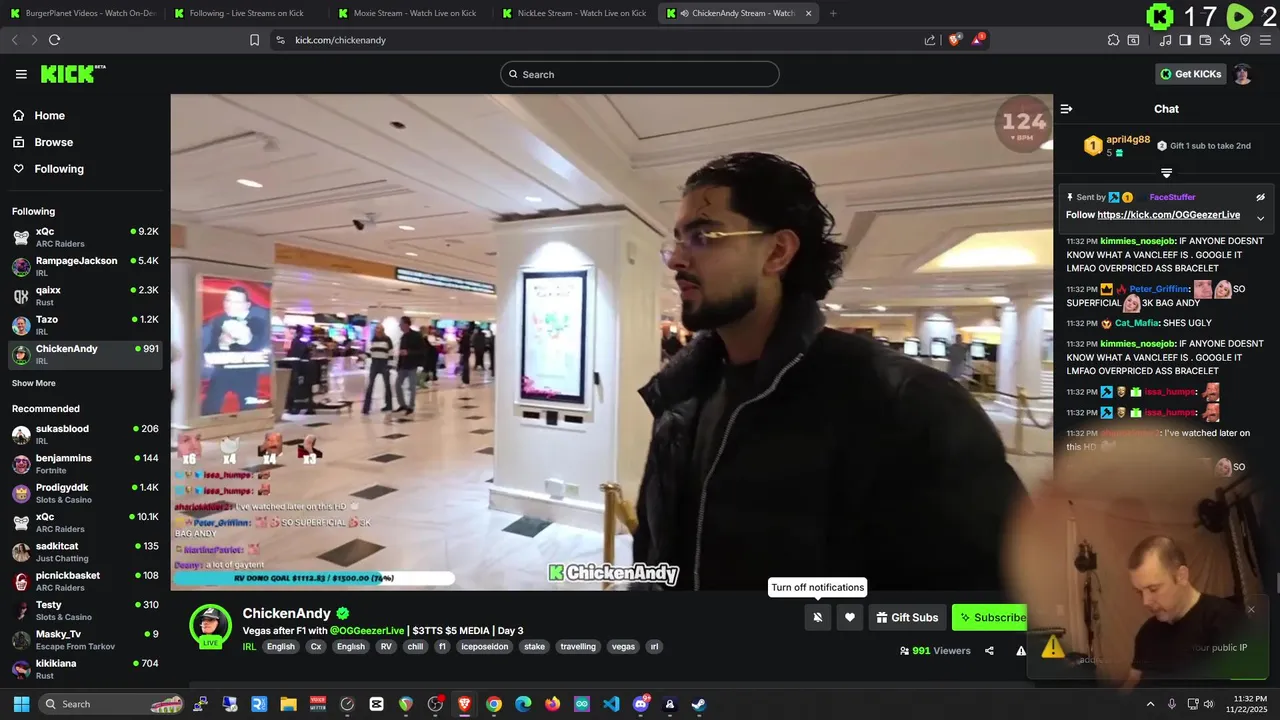Open the browser extensions puzzle icon
The width and height of the screenshot is (1280, 720).
pyautogui.click(x=1113, y=40)
